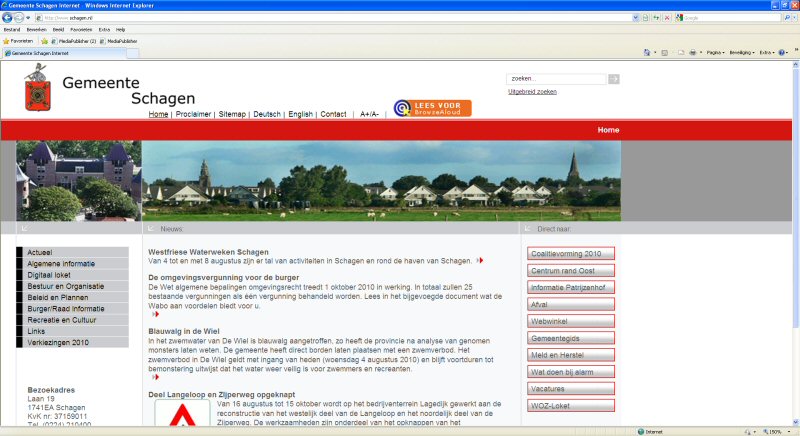
Task: Switch to the Gemeente Schagen Internet tab
Action: tap(45, 52)
